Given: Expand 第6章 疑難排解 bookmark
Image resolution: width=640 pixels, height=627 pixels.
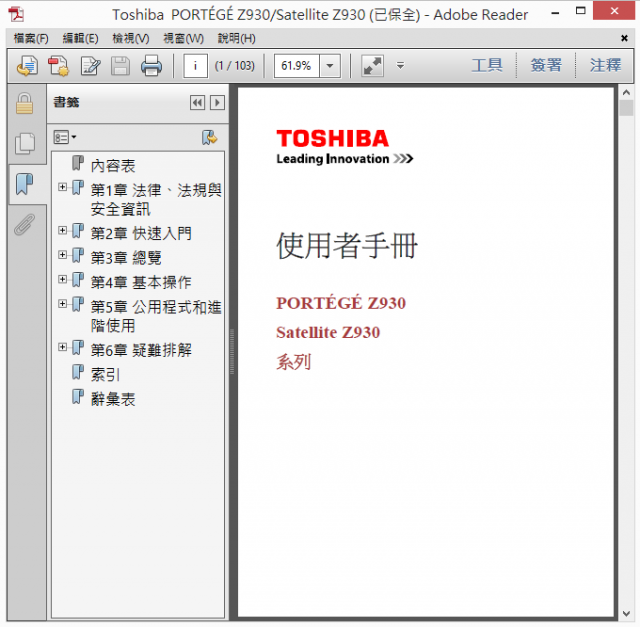Looking at the screenshot, I should 62,347.
